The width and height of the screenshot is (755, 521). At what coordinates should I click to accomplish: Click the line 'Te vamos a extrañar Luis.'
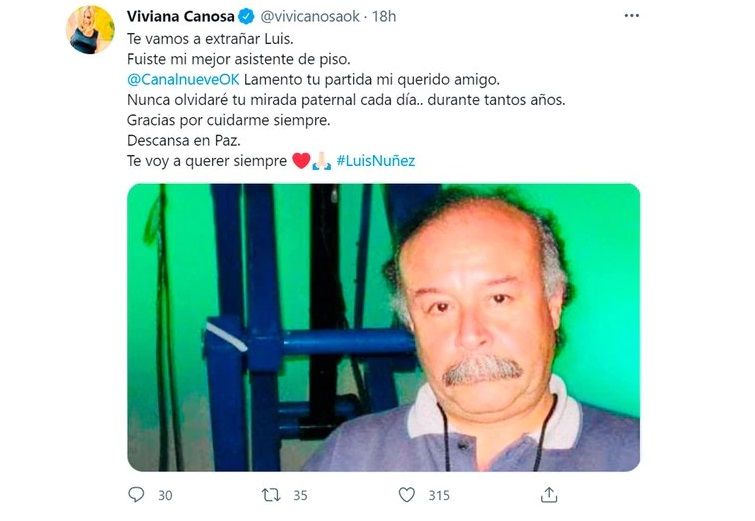tap(210, 39)
